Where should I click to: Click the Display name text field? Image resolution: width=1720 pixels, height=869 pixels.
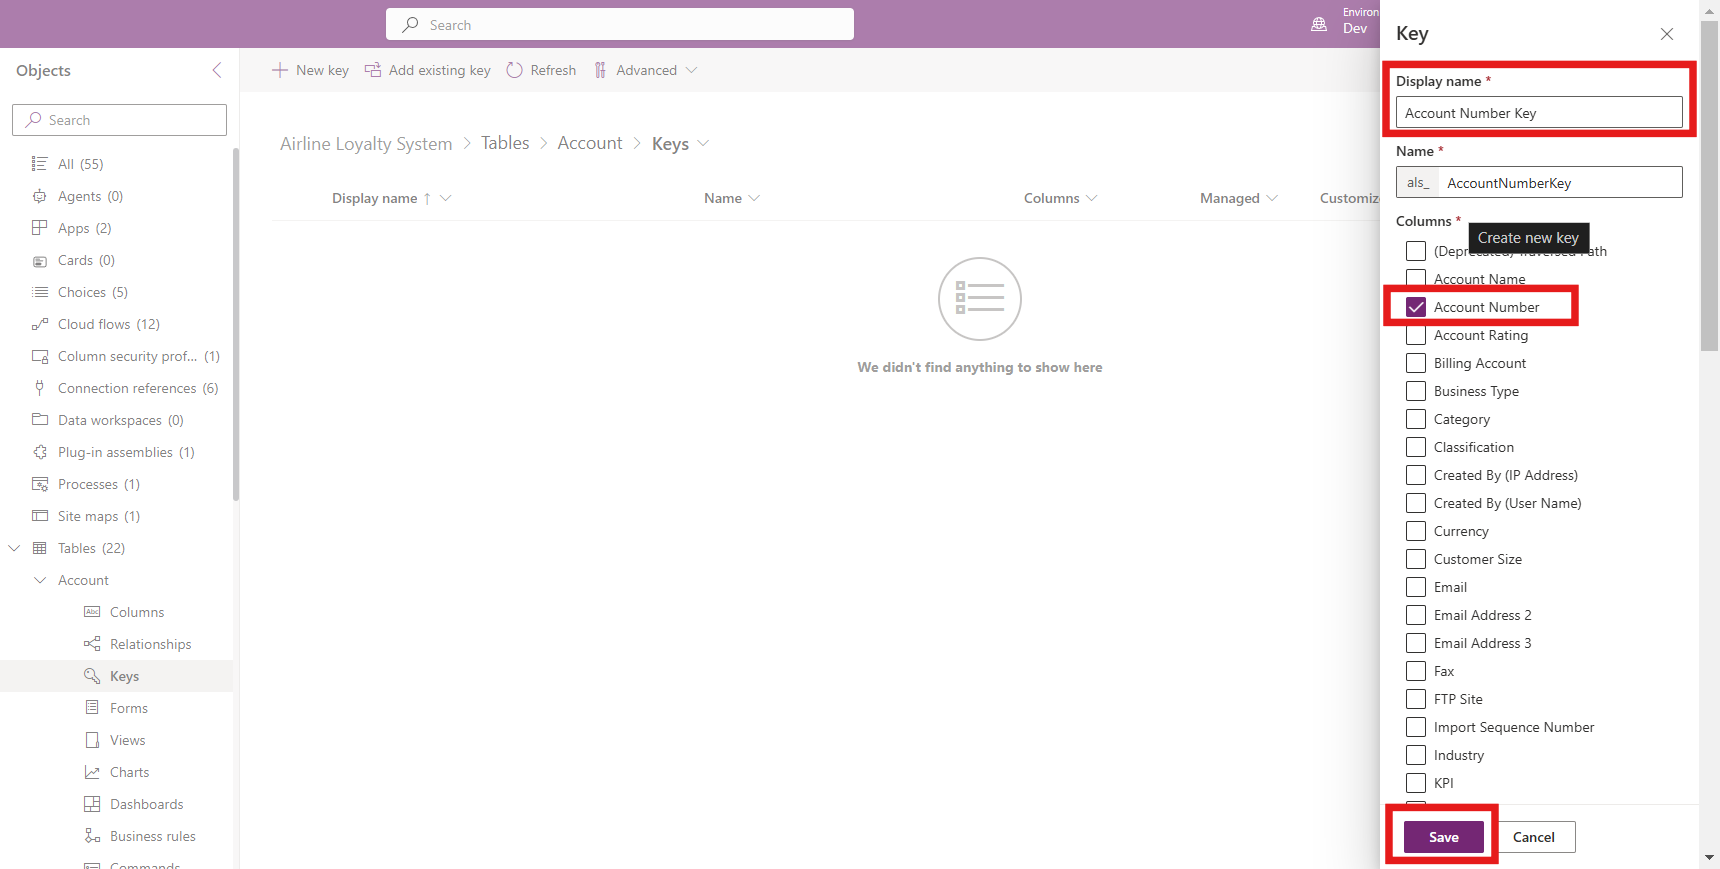[1538, 113]
